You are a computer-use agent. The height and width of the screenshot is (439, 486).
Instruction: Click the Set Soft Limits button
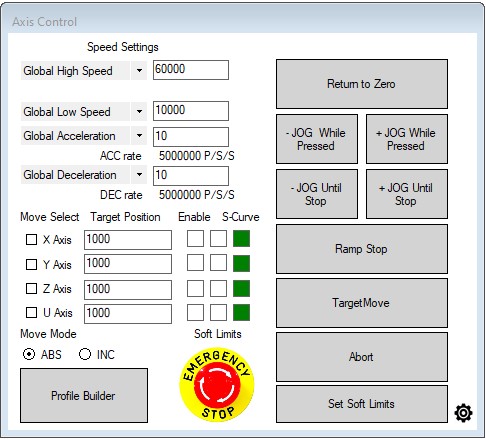(362, 404)
